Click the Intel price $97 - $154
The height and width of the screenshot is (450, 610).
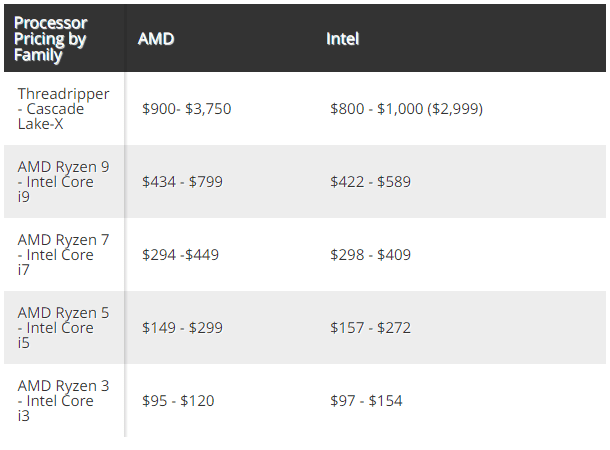click(x=366, y=401)
